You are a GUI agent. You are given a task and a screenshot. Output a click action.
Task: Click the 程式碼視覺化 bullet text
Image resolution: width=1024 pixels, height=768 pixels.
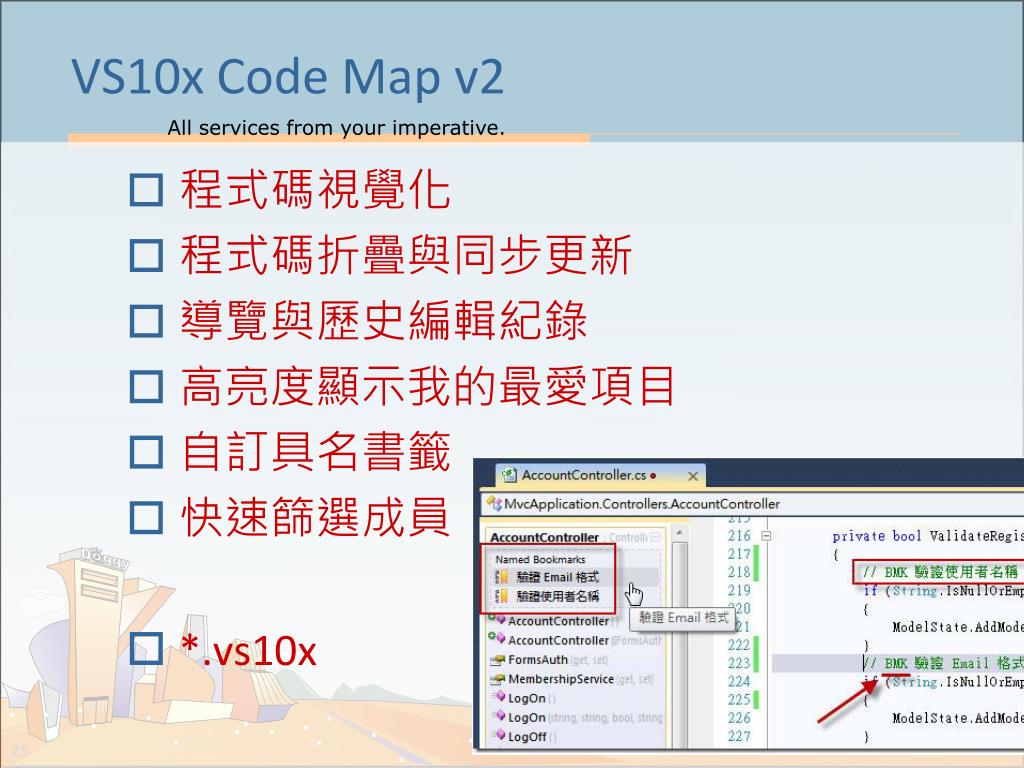tap(315, 190)
